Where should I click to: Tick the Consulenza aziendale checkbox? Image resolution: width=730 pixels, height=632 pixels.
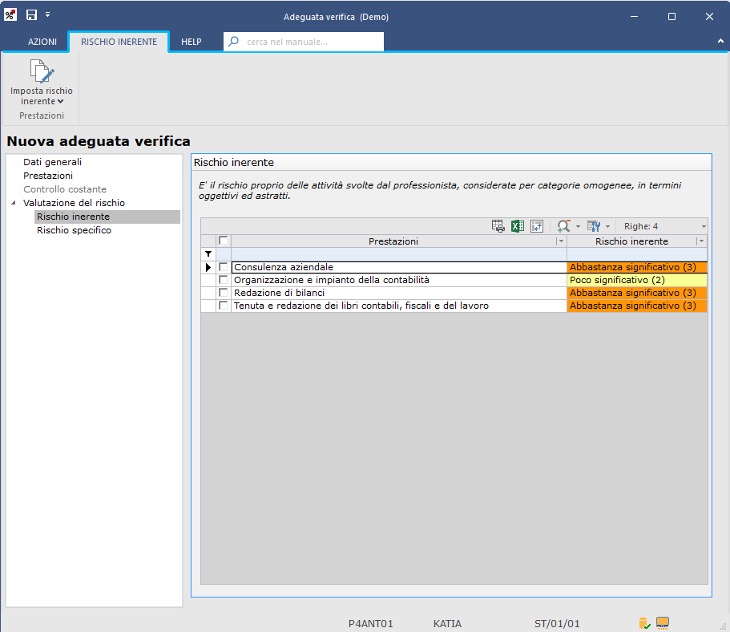(x=223, y=267)
